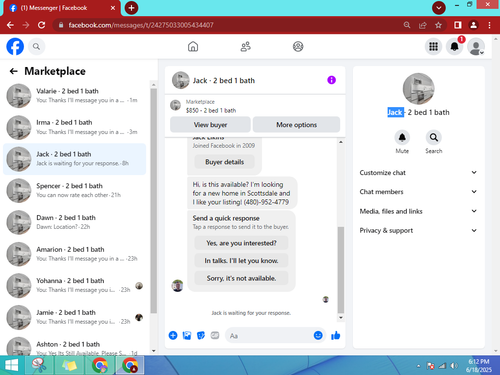The image size is (500, 375).
Task: Open Spencer - 2 bed 1 bath conversation
Action: [x=75, y=191]
